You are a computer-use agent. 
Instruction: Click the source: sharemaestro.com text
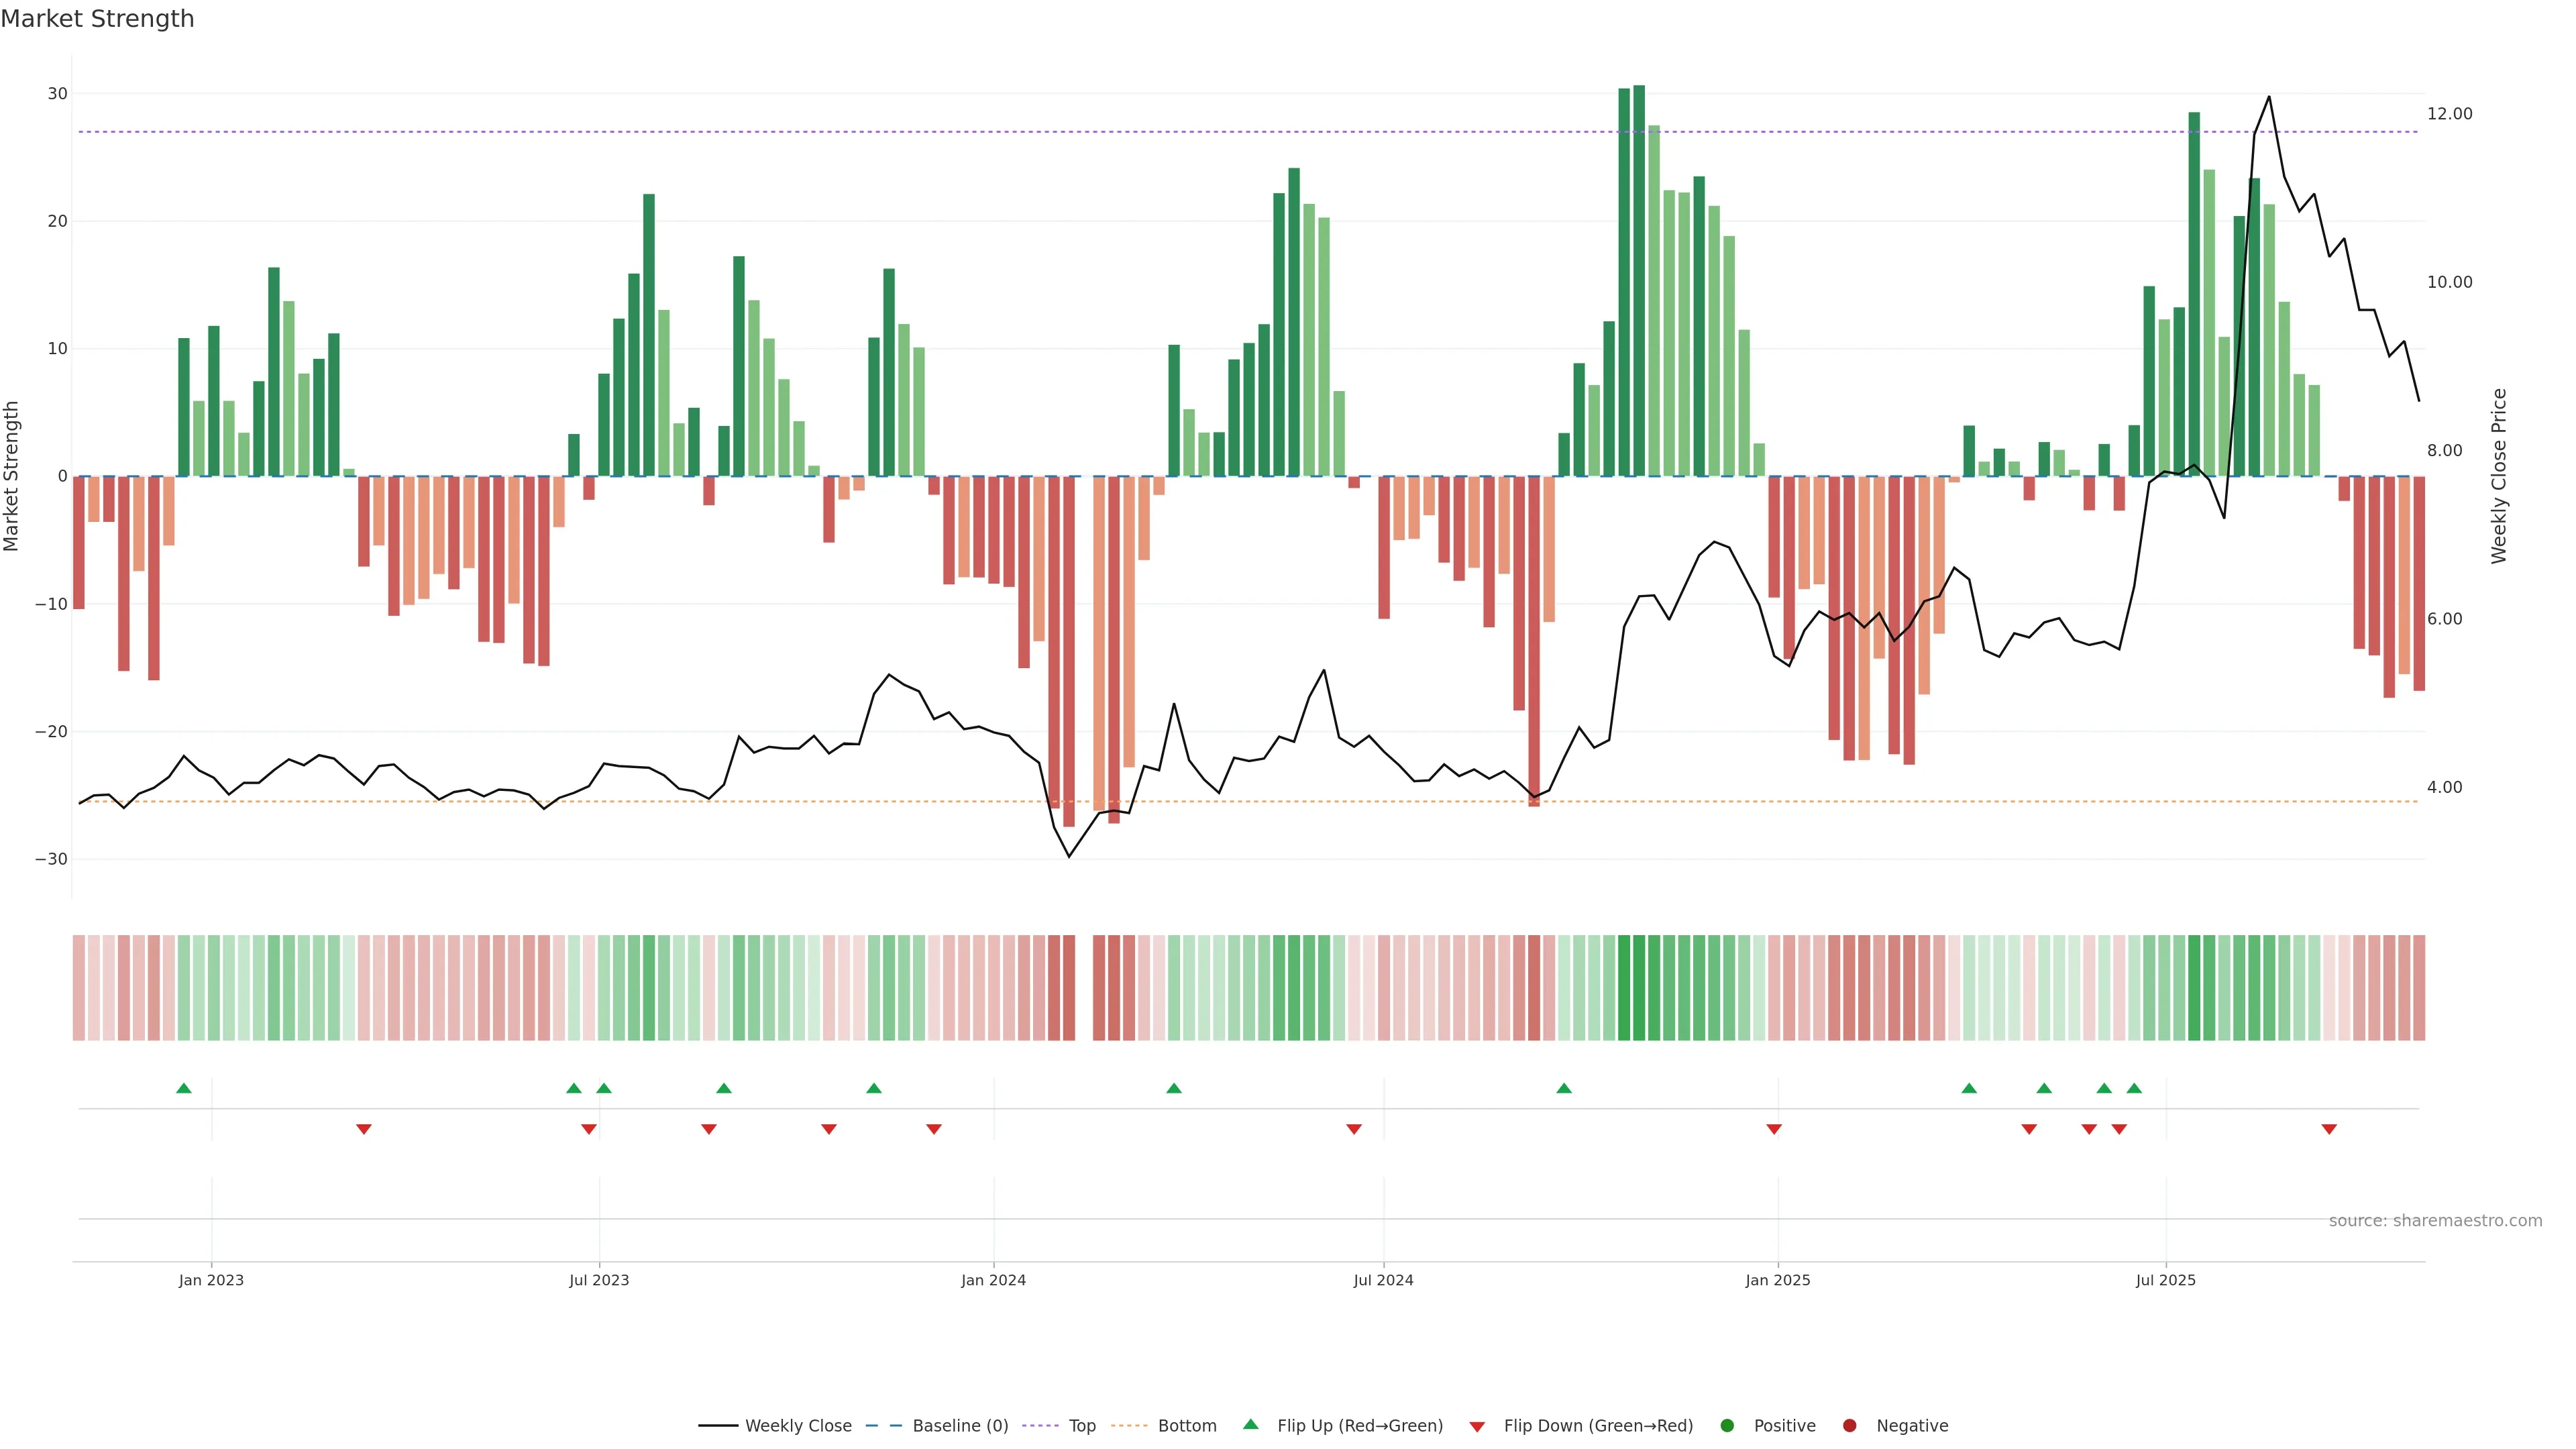click(2435, 1221)
